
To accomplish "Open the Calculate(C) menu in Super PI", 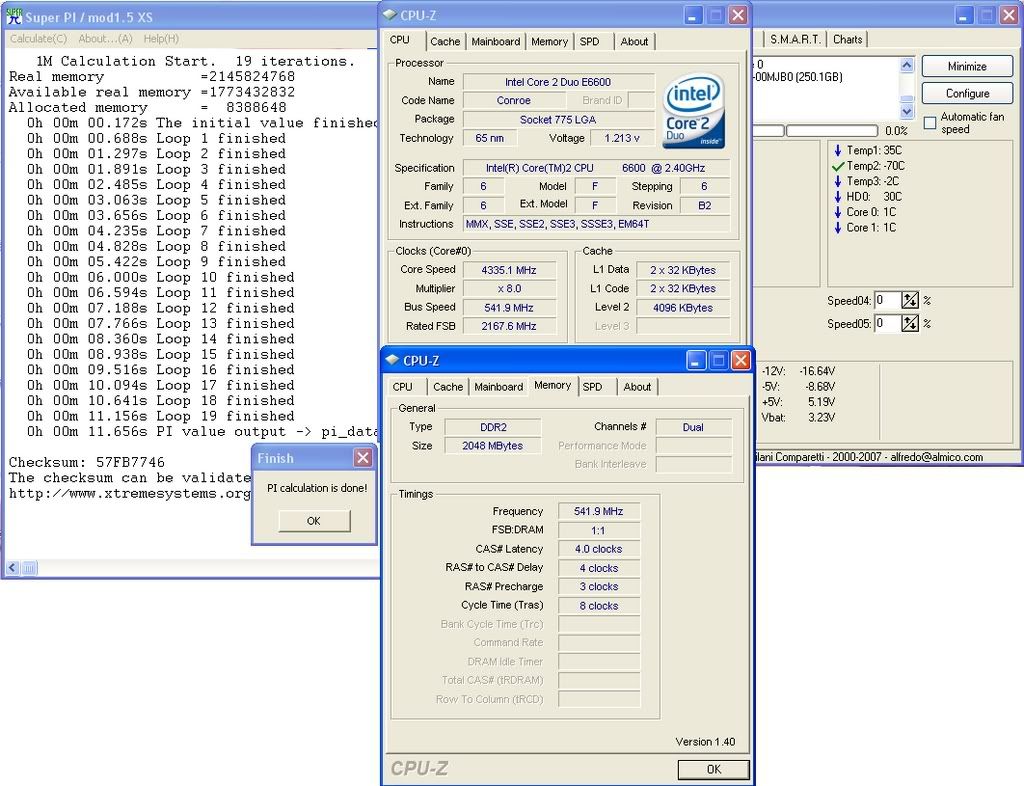I will (x=38, y=39).
